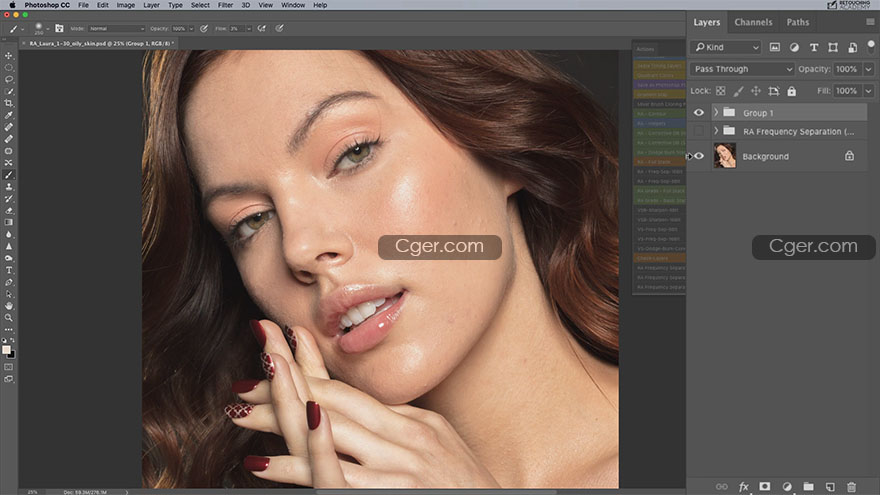This screenshot has height=495, width=880.
Task: Open layer Opacity slider dropdown
Action: (x=869, y=69)
